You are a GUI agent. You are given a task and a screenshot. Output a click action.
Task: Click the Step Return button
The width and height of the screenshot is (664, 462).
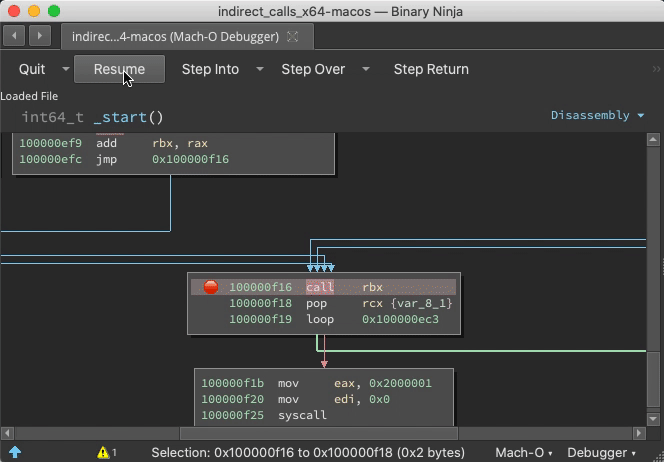(x=431, y=69)
